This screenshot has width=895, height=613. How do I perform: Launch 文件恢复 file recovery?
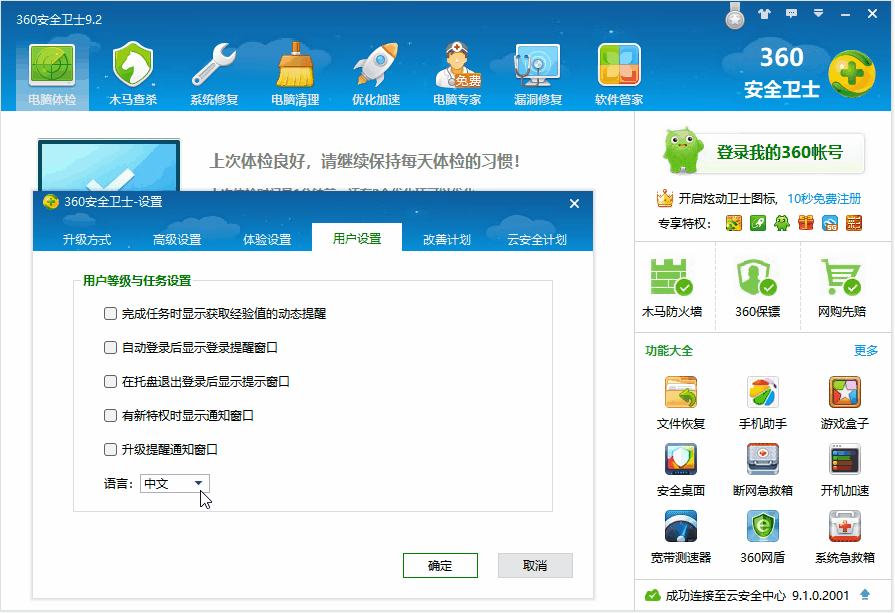coord(681,402)
